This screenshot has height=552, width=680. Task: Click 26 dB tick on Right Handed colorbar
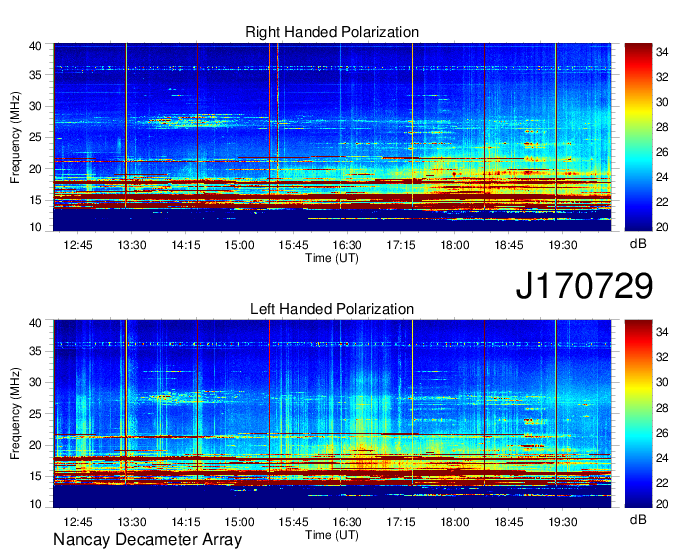coord(662,152)
